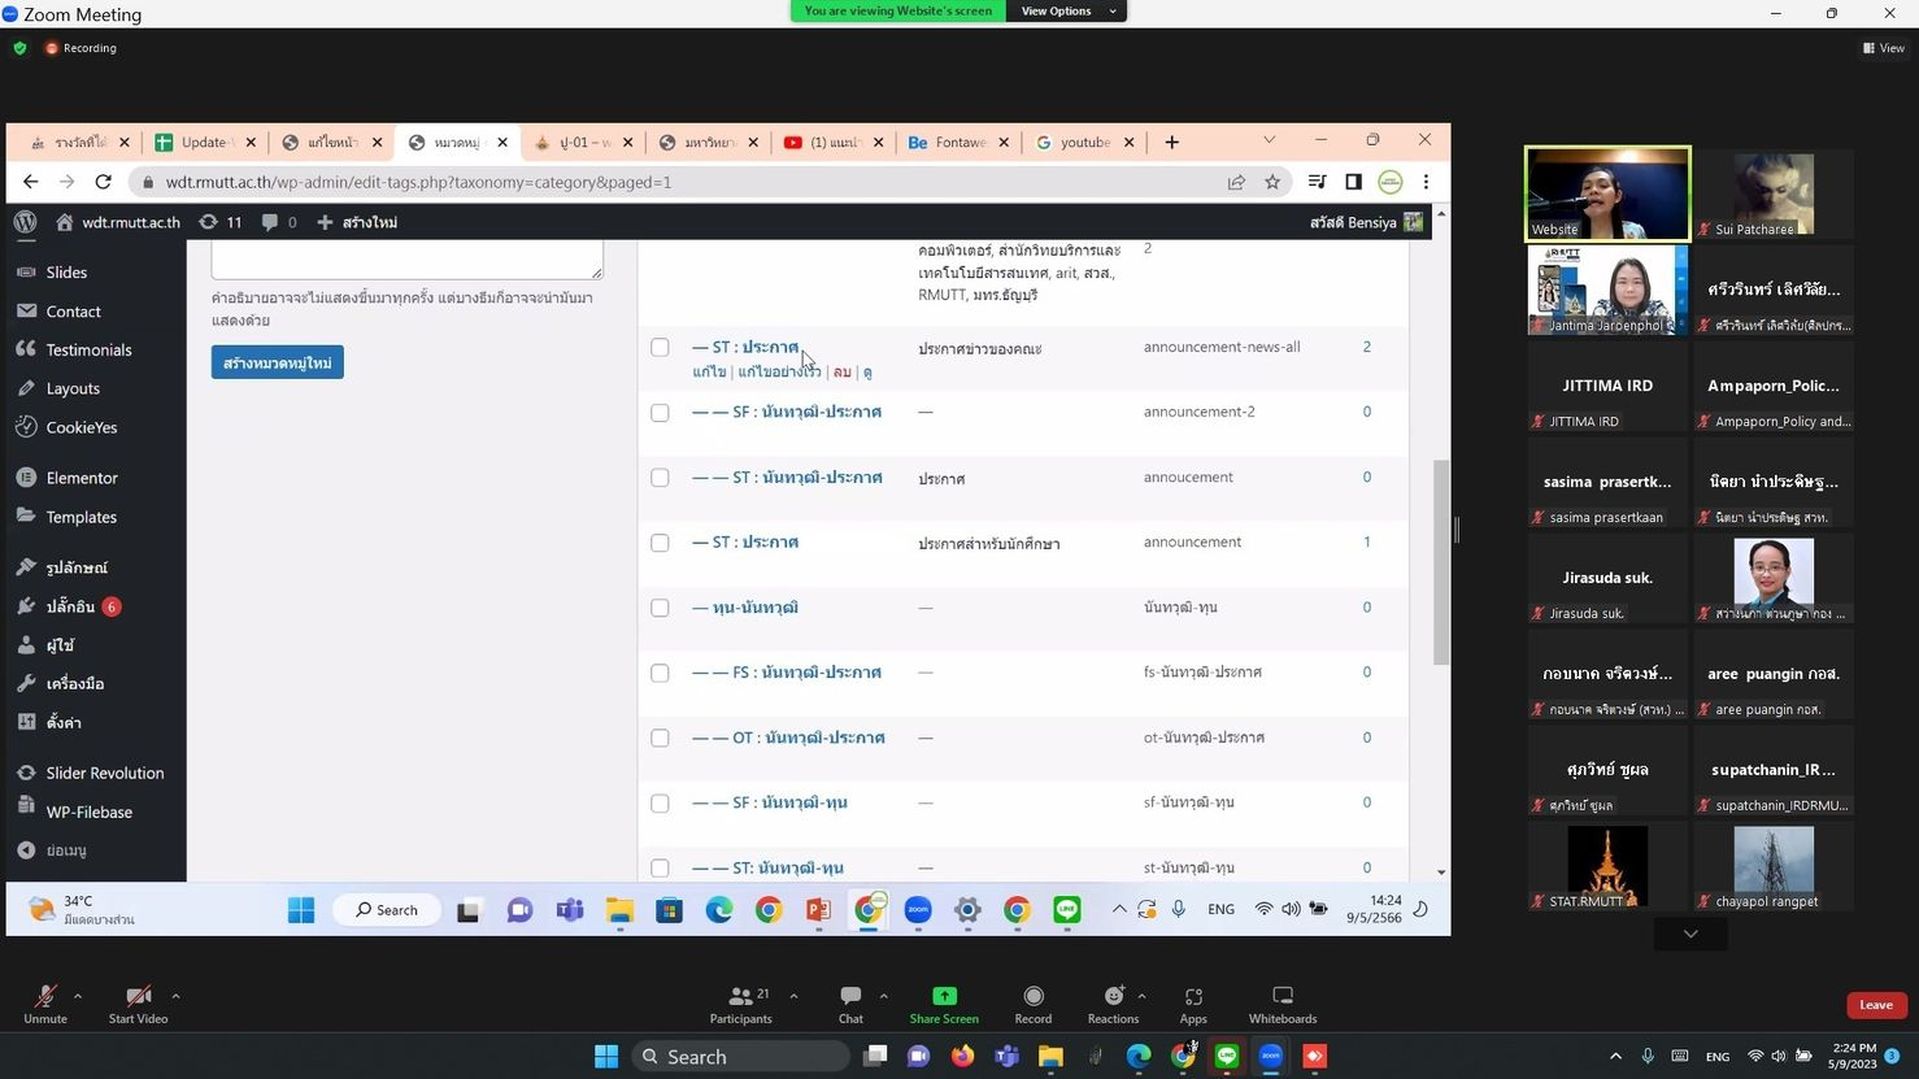Open the Apps icon in Zoom toolbar

click(x=1193, y=996)
